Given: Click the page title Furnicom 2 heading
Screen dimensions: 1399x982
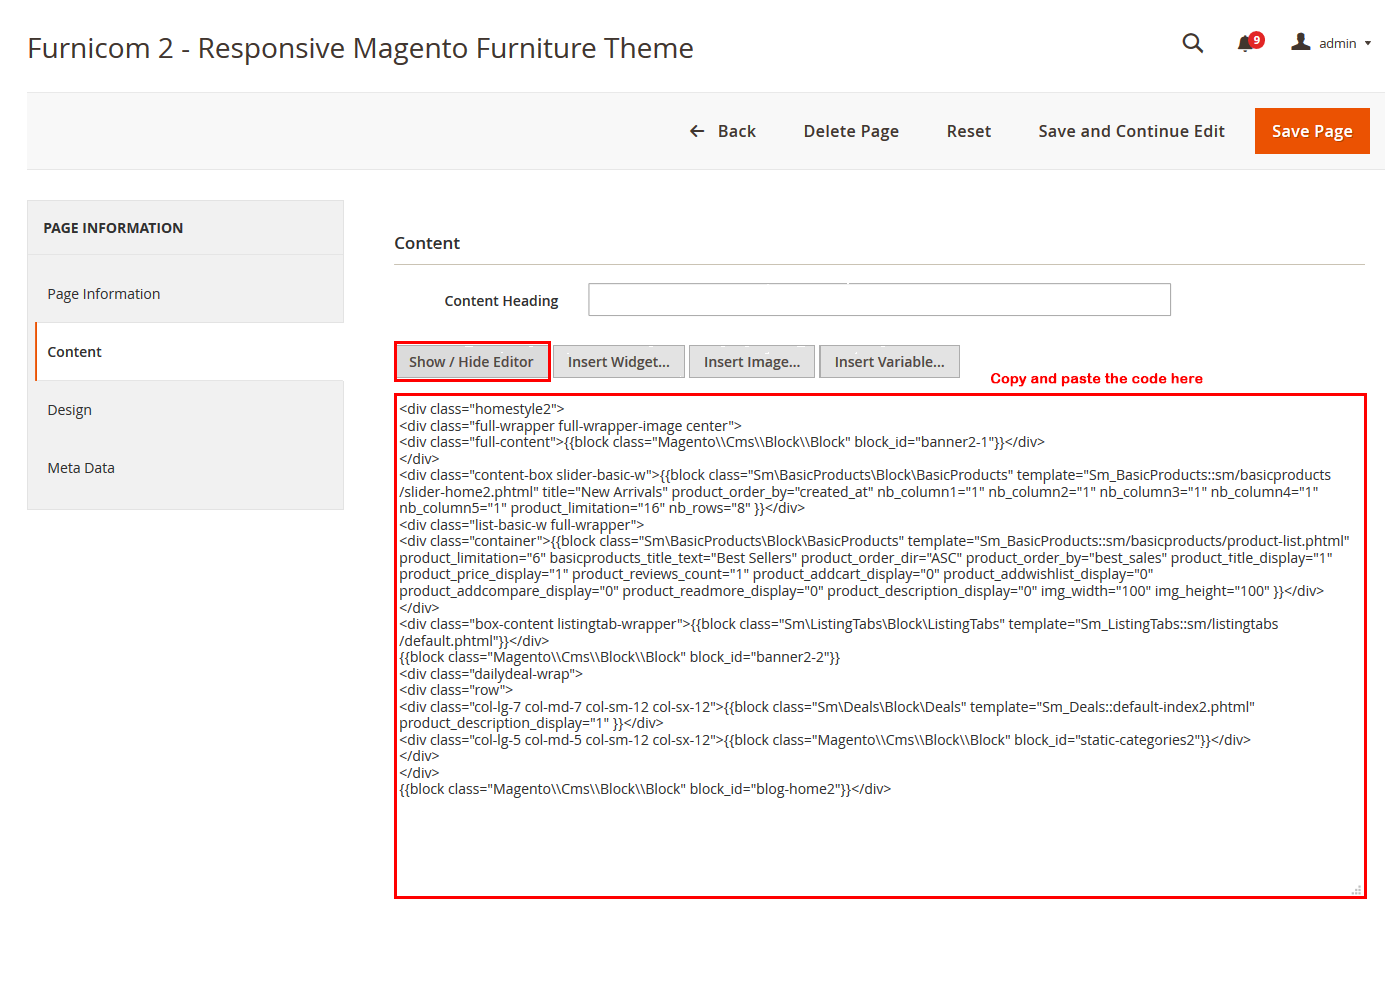Looking at the screenshot, I should pos(360,48).
